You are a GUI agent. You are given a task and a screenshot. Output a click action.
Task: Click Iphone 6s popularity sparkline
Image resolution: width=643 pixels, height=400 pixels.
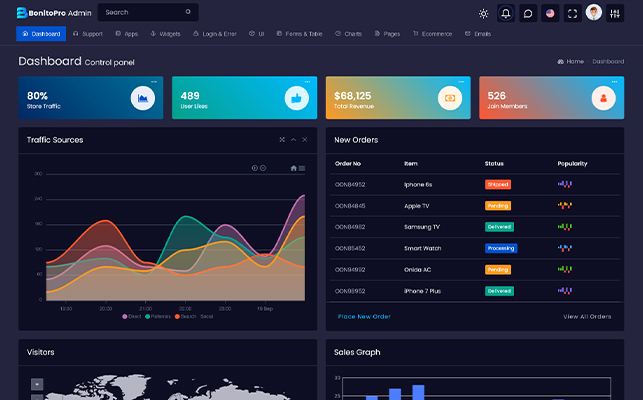[565, 184]
